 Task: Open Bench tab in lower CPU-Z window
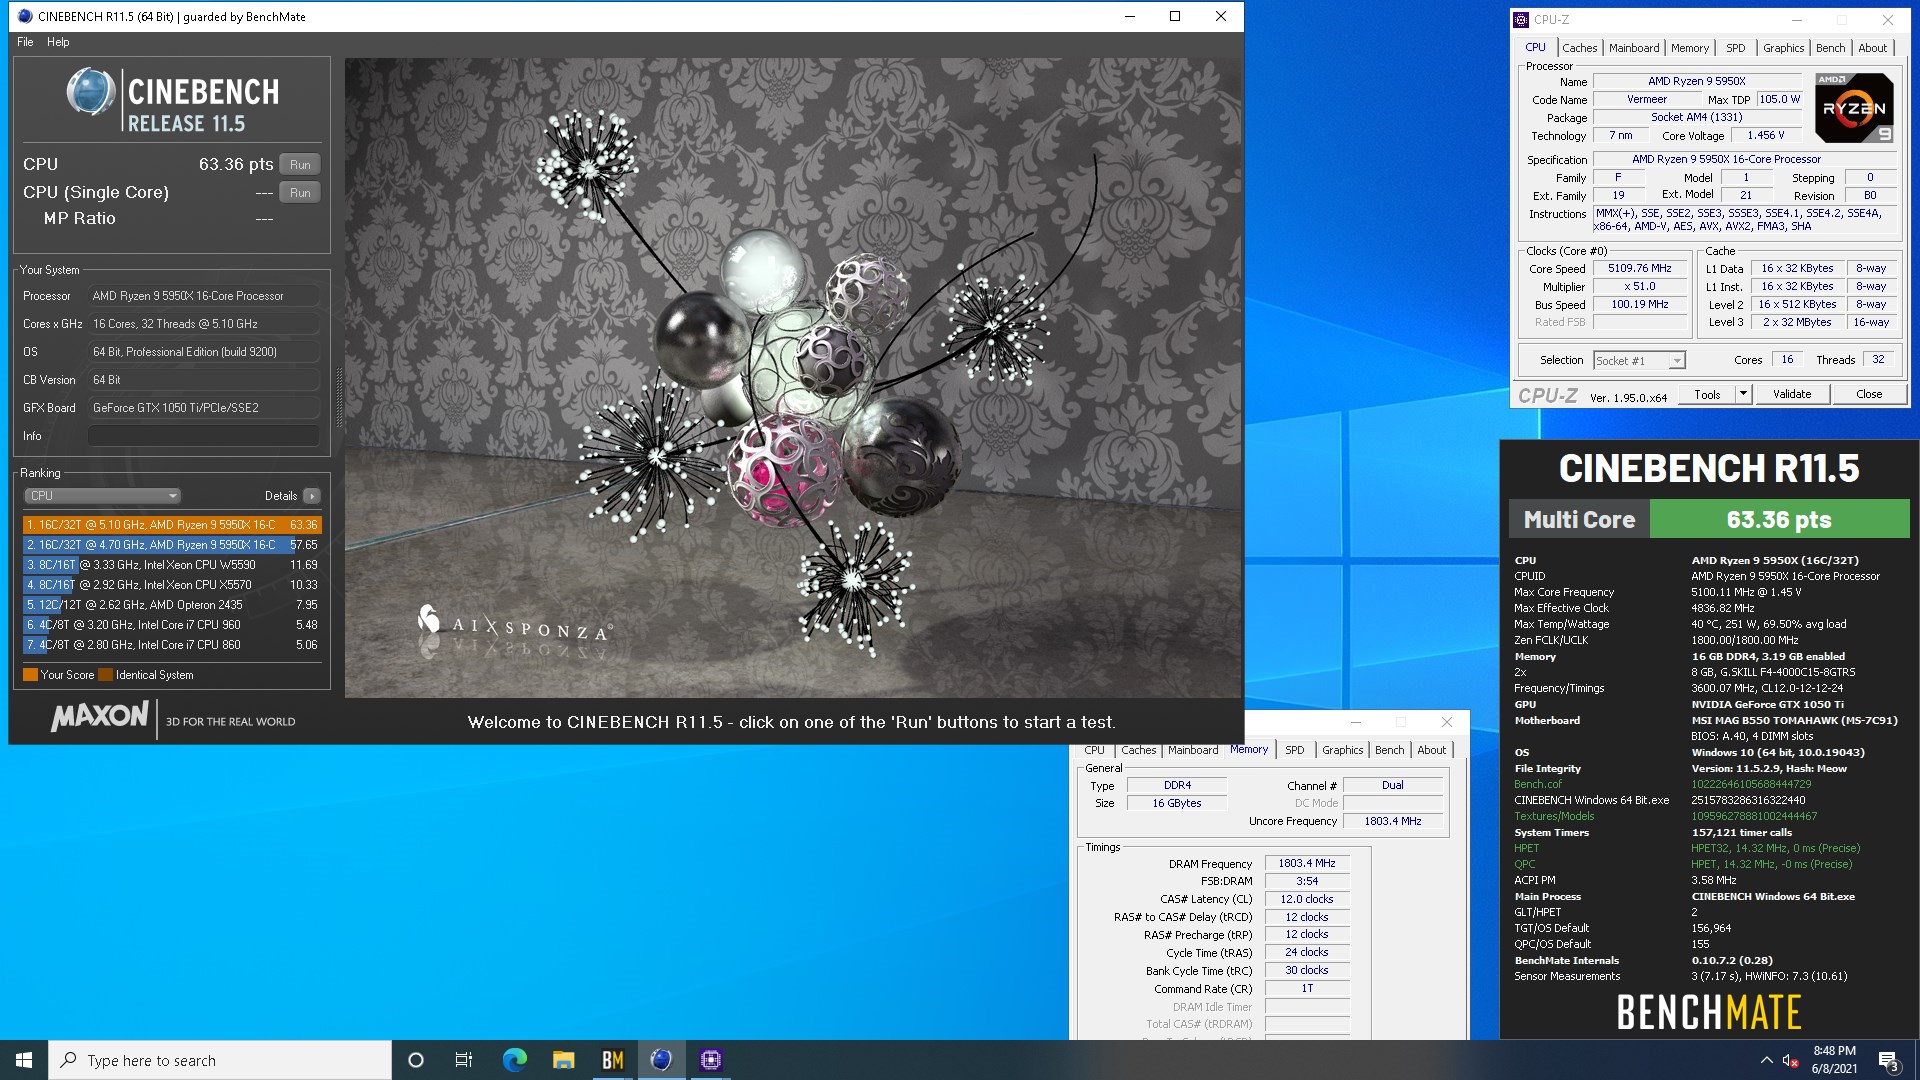coord(1389,750)
